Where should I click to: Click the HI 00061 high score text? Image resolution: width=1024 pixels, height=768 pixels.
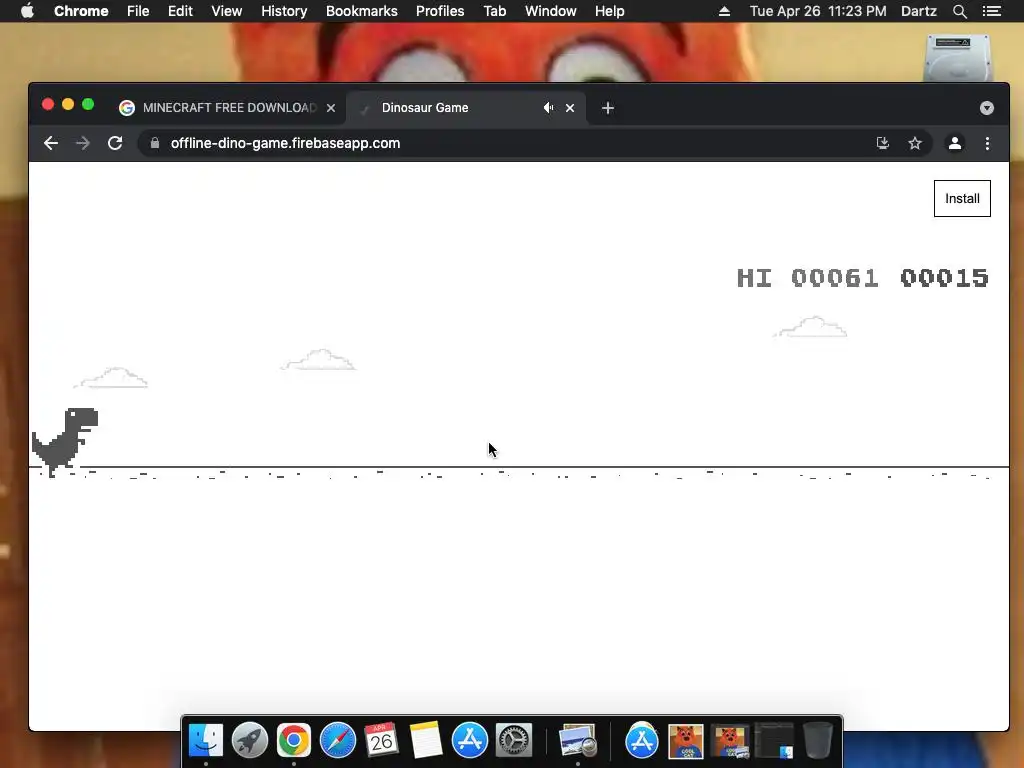(807, 278)
